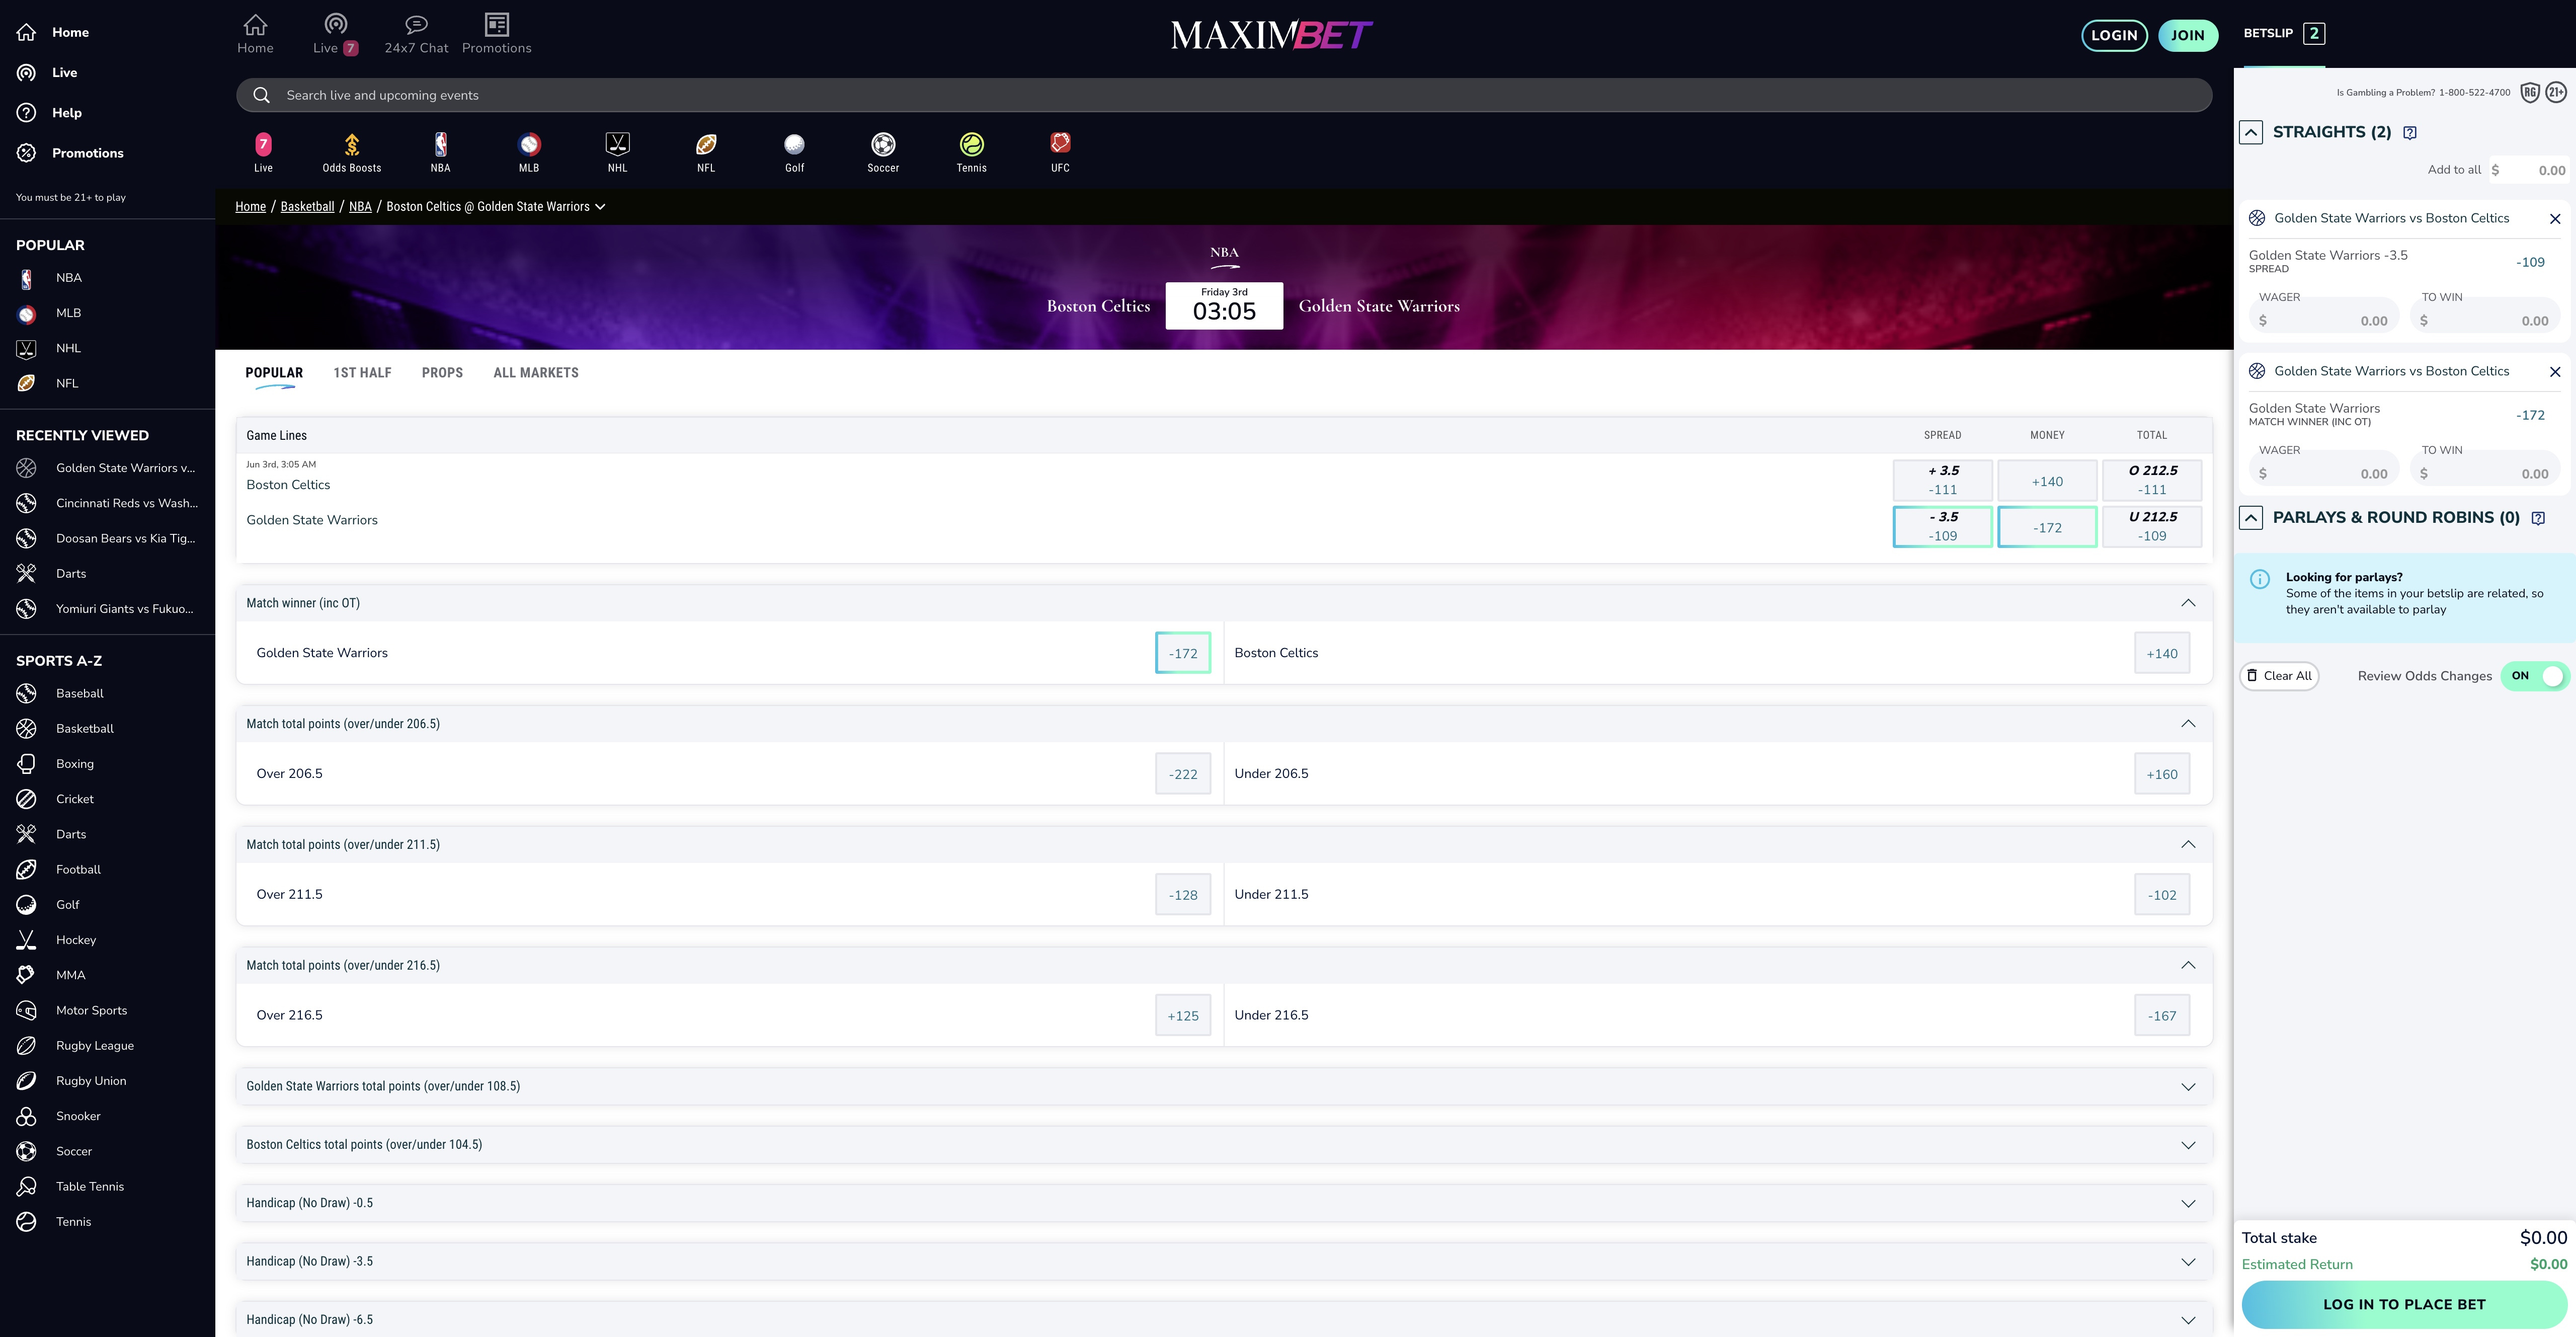Click the Straights help question icon
2576x1337 pixels.
point(2410,133)
